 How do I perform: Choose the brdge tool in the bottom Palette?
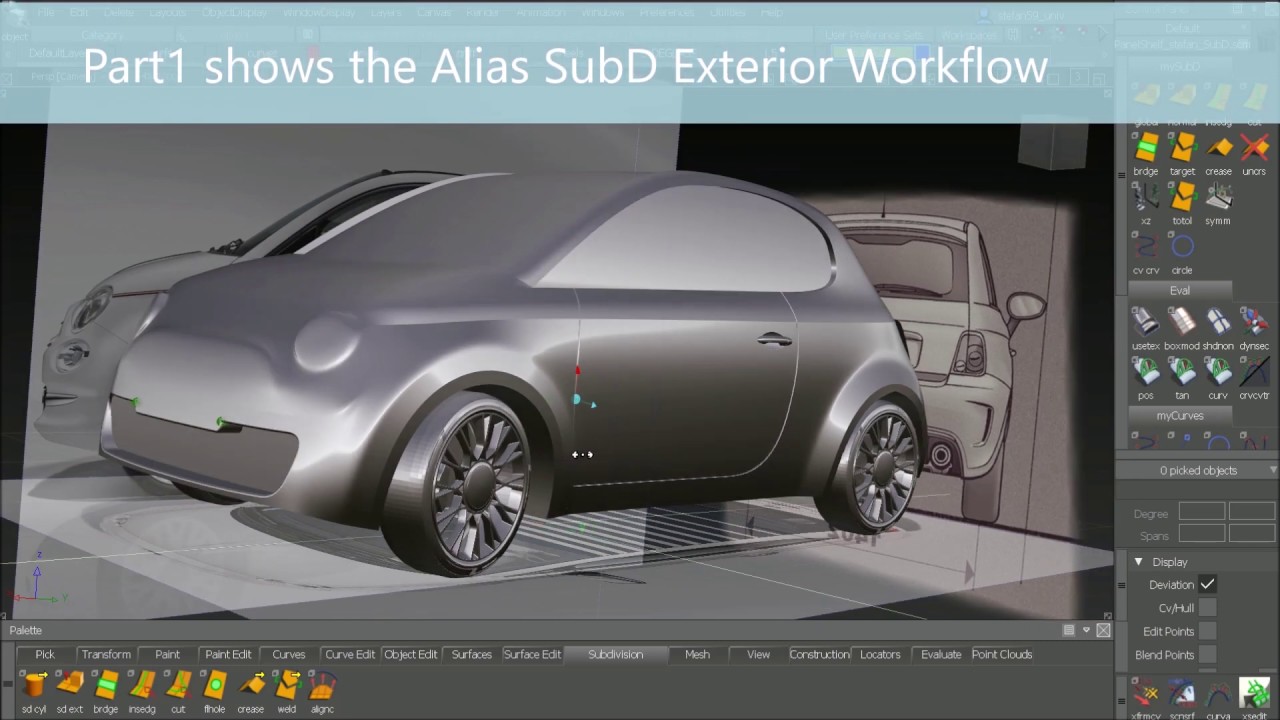(x=106, y=686)
